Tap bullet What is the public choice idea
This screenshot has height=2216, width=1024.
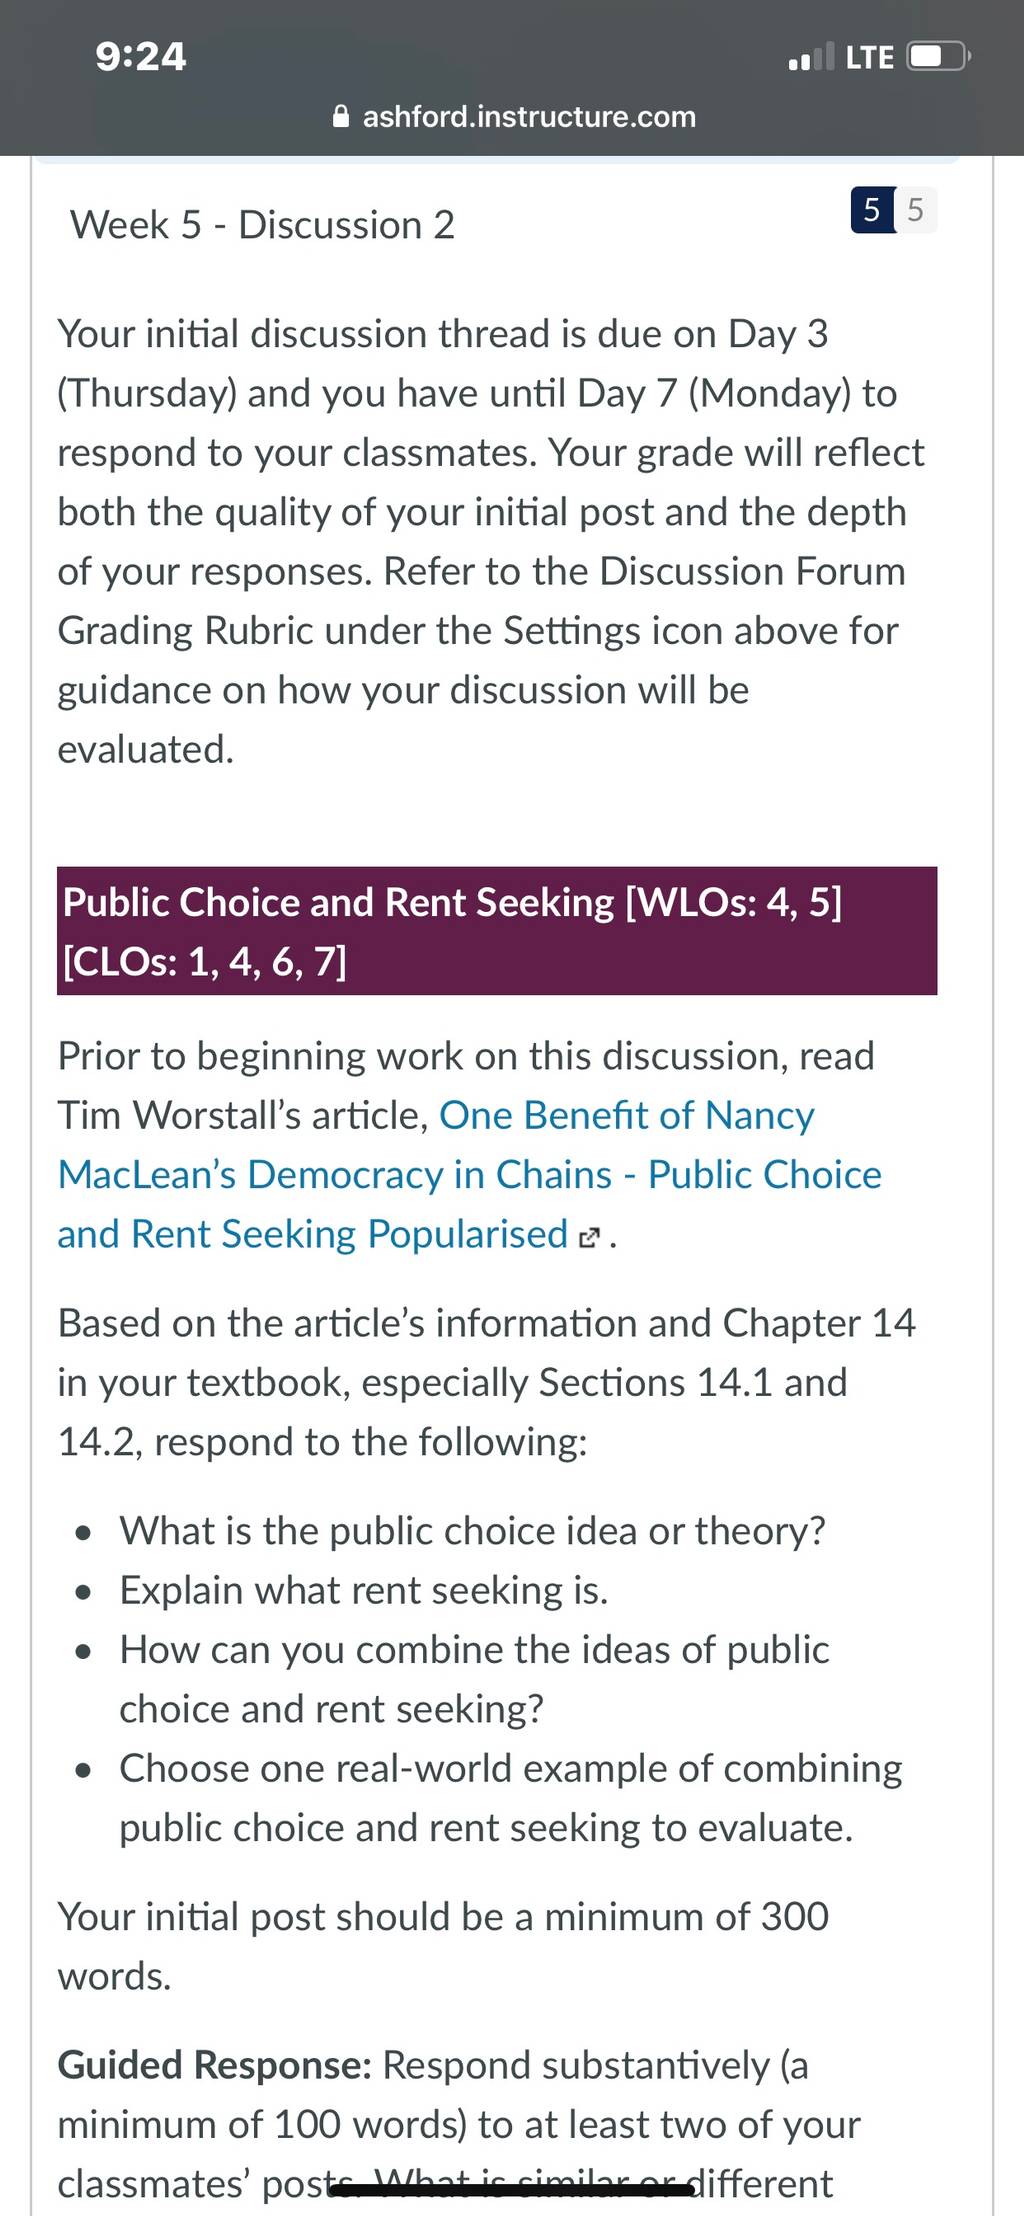point(473,1531)
